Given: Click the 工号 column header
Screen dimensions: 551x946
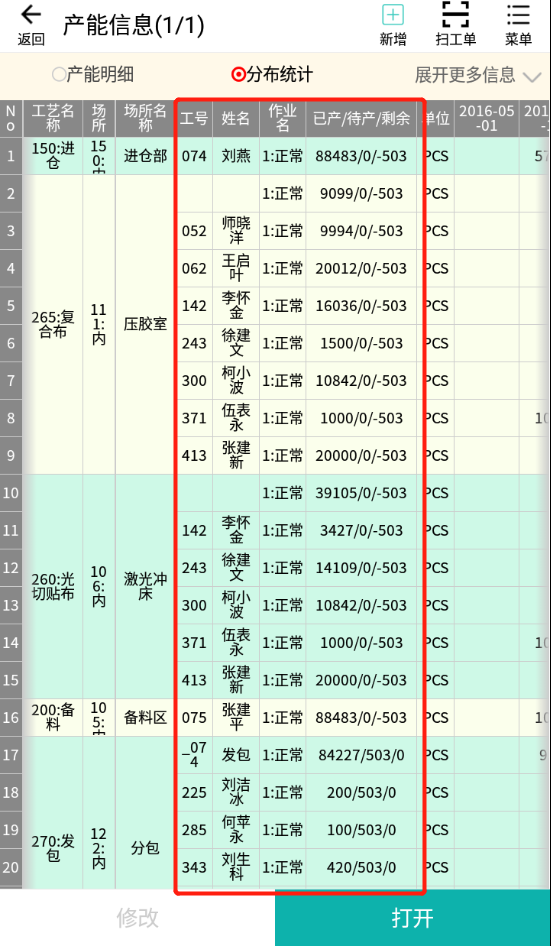Looking at the screenshot, I should [x=194, y=119].
